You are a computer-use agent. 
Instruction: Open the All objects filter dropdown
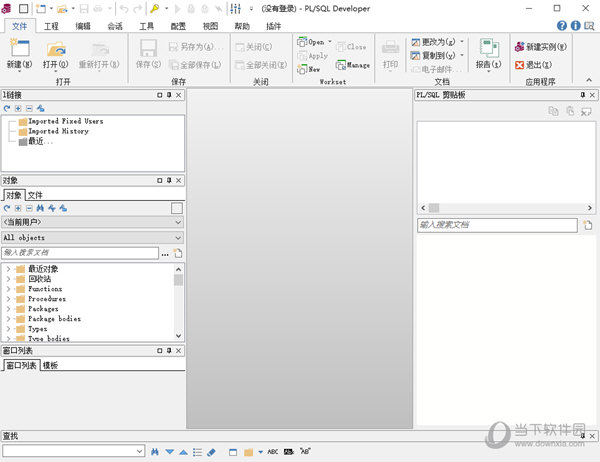point(92,238)
